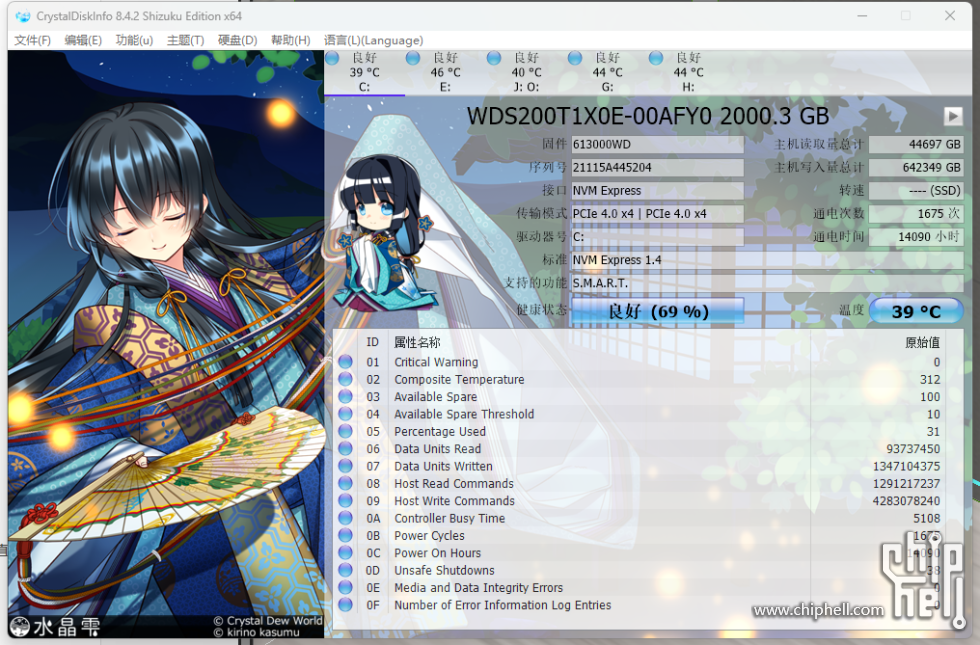Click the interface field NVM Express
The height and width of the screenshot is (645, 980).
pyautogui.click(x=658, y=191)
